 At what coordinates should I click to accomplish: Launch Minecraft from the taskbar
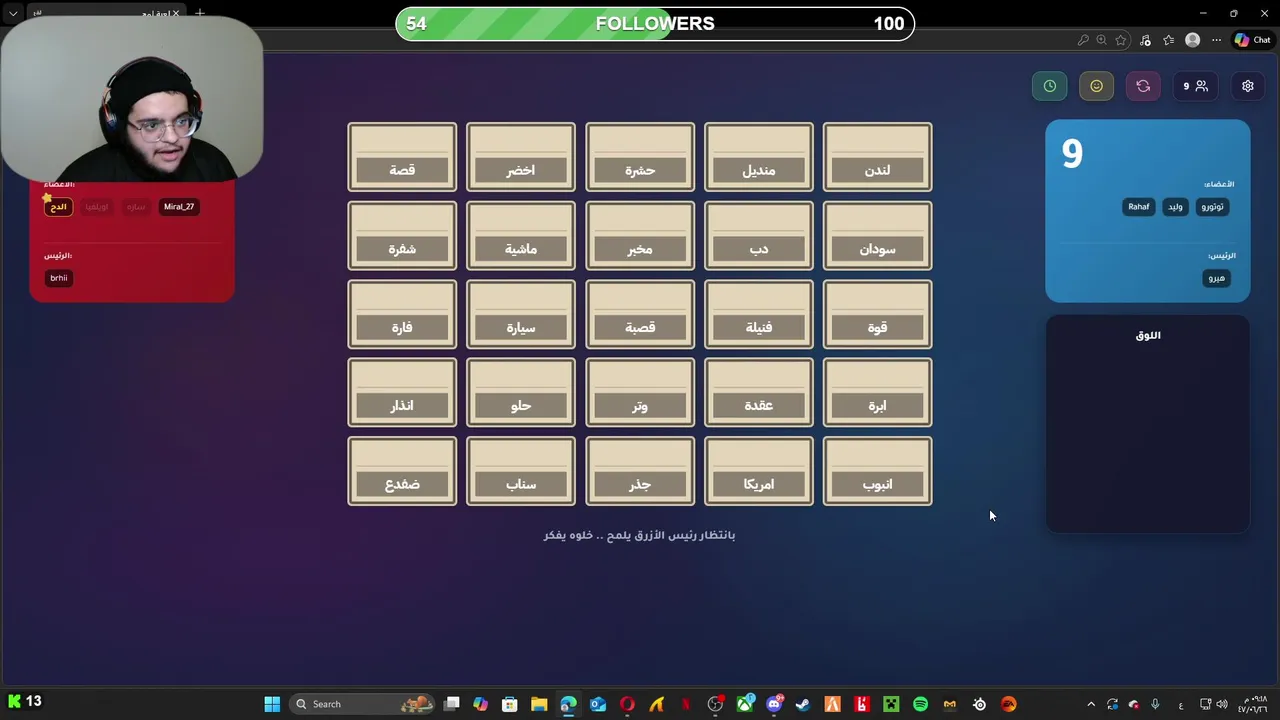[x=891, y=704]
